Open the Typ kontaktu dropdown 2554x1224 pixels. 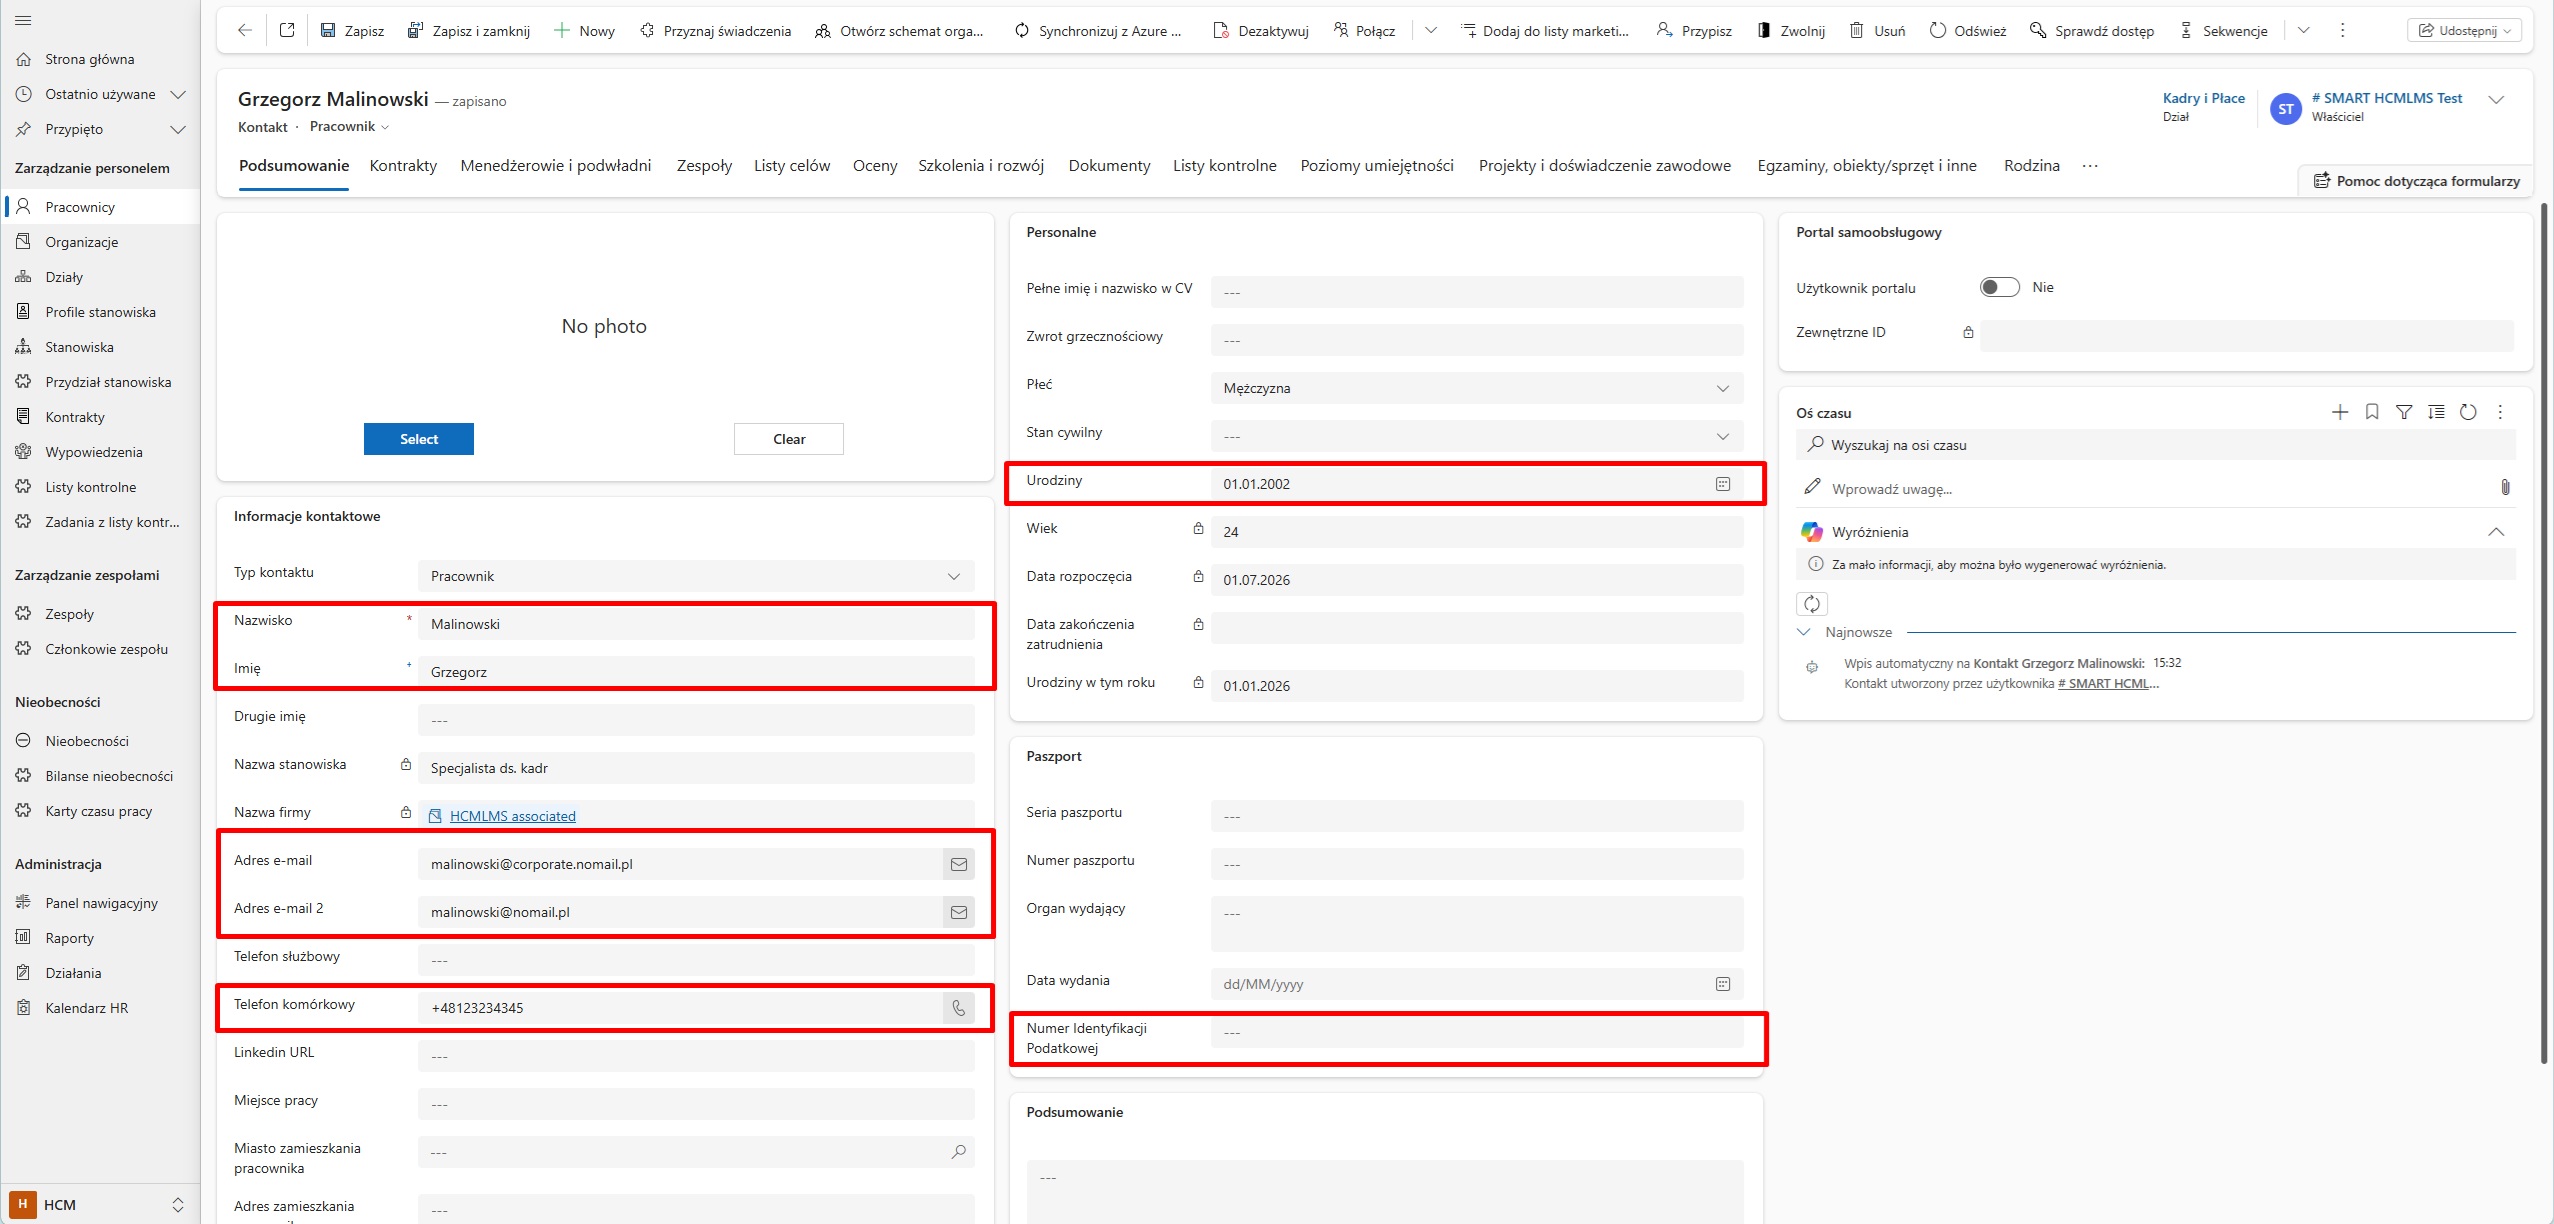pos(695,576)
